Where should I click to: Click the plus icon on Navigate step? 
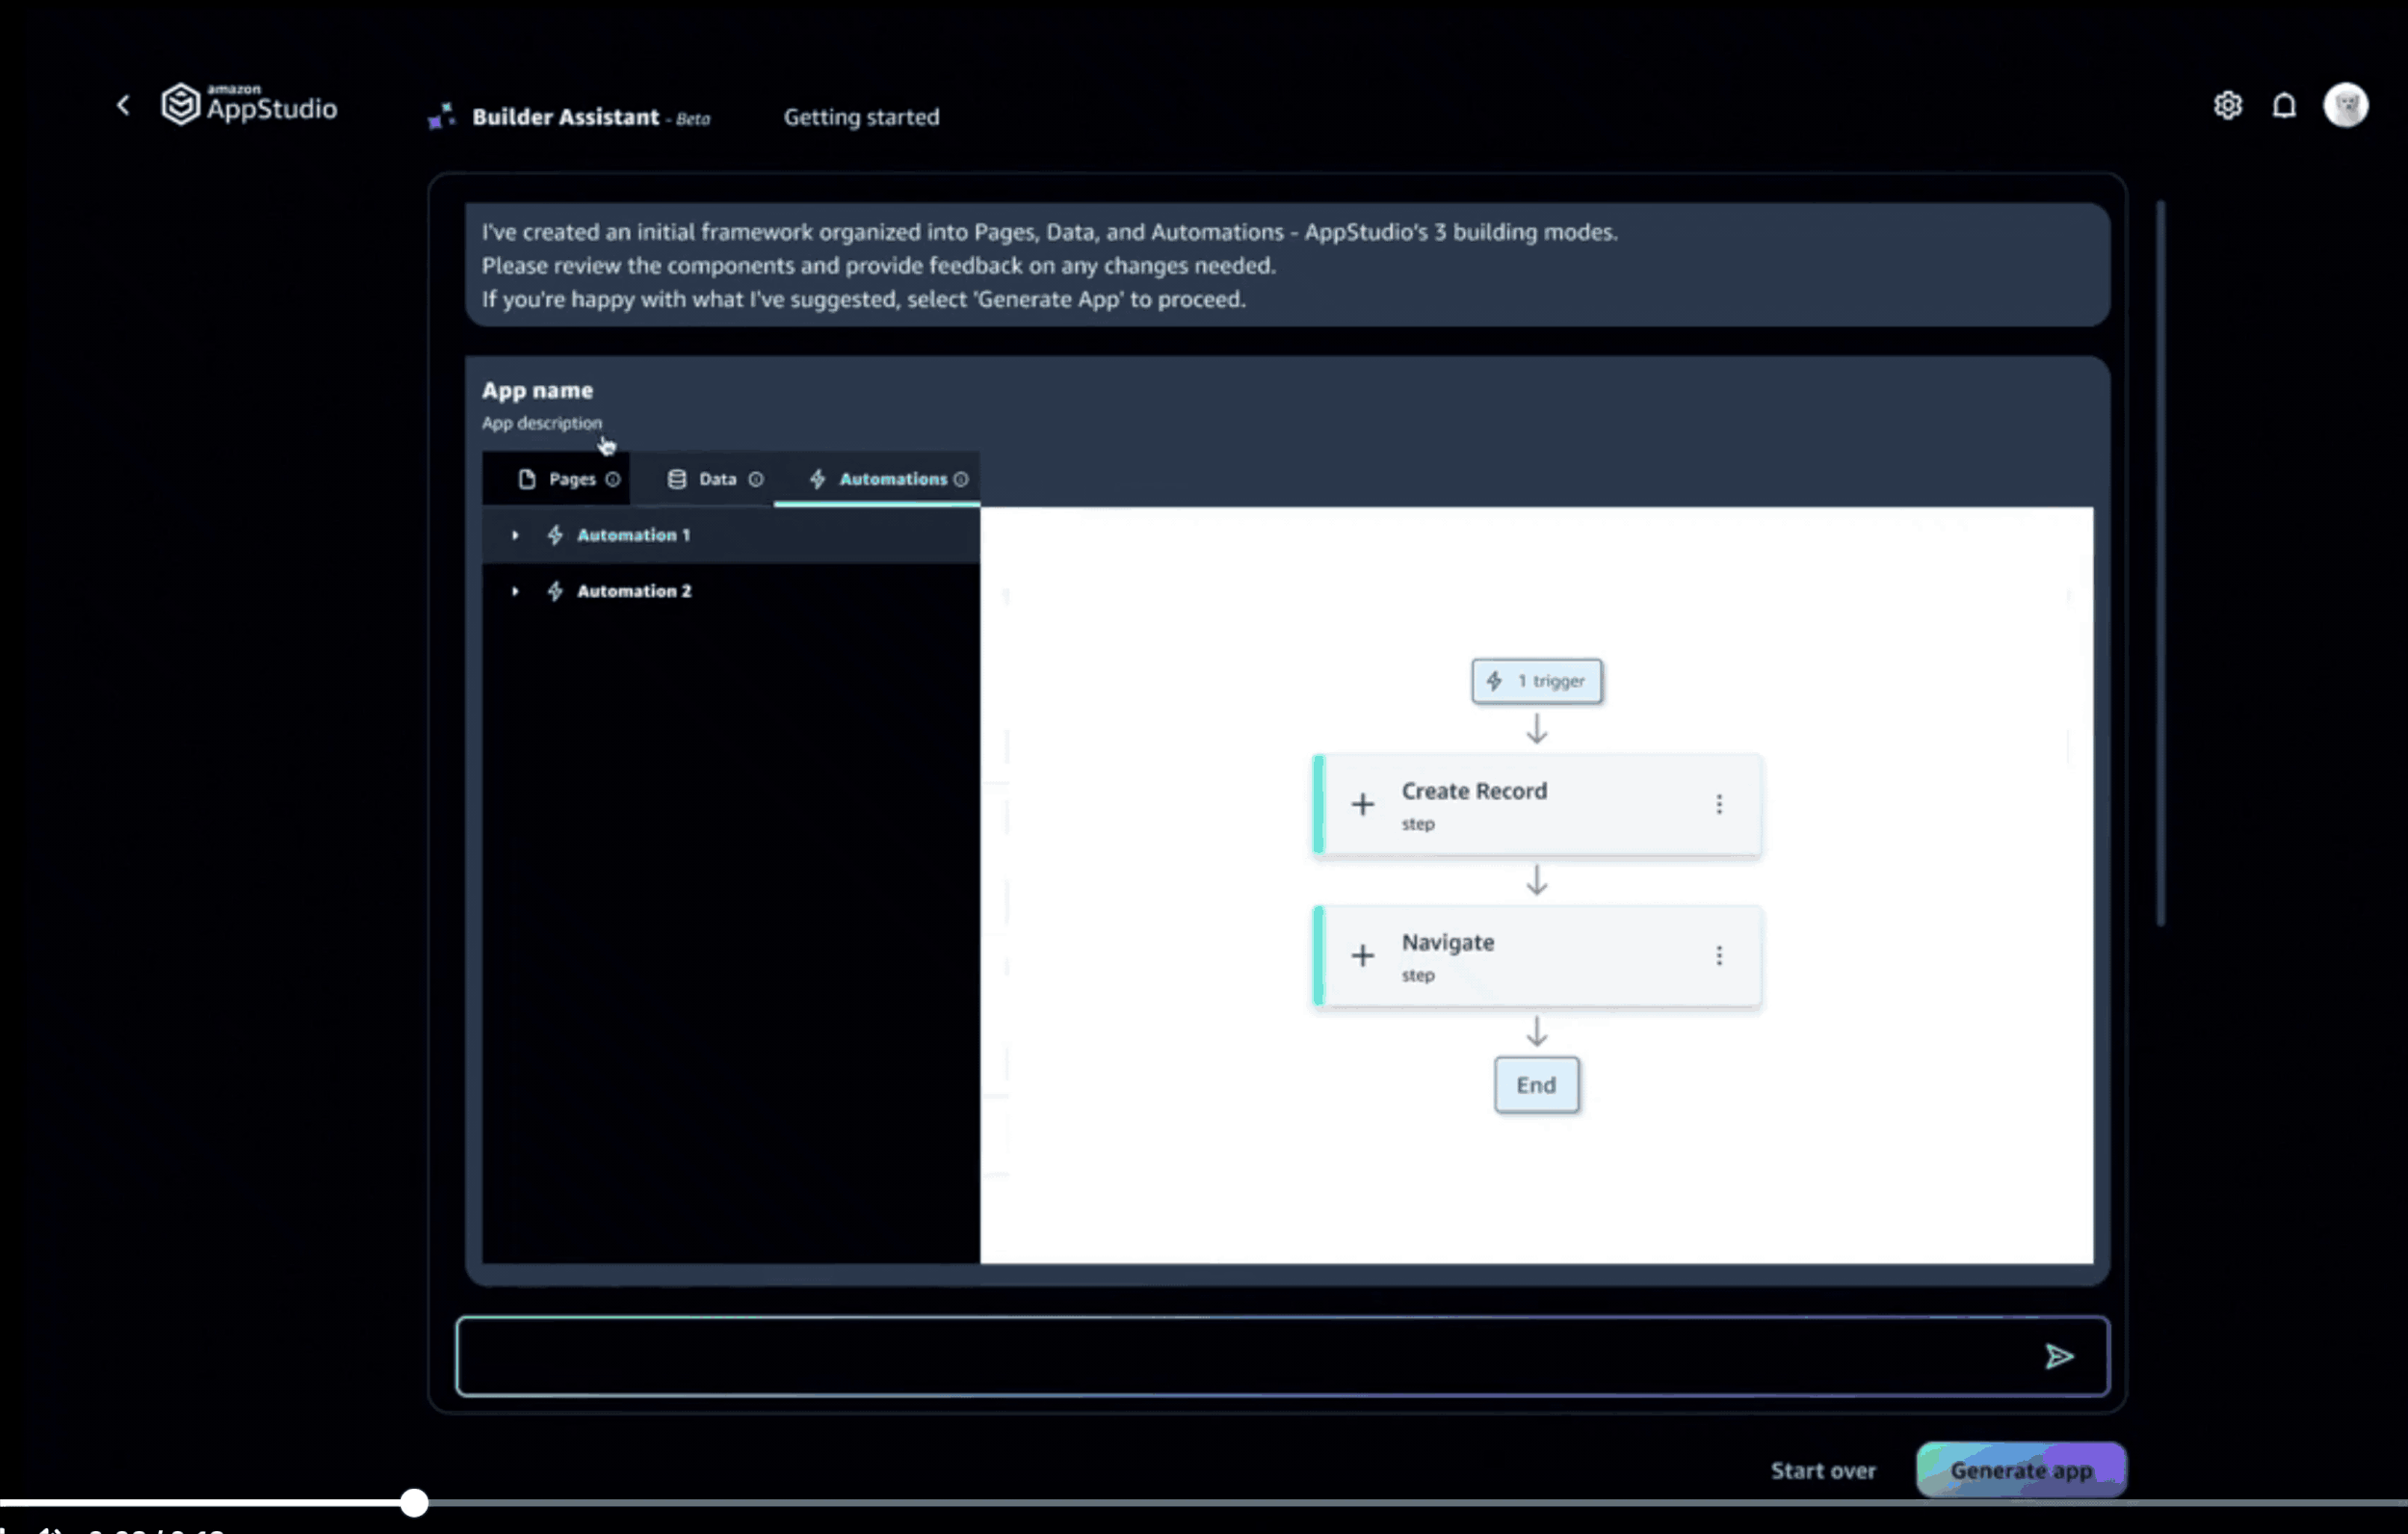[x=1362, y=955]
